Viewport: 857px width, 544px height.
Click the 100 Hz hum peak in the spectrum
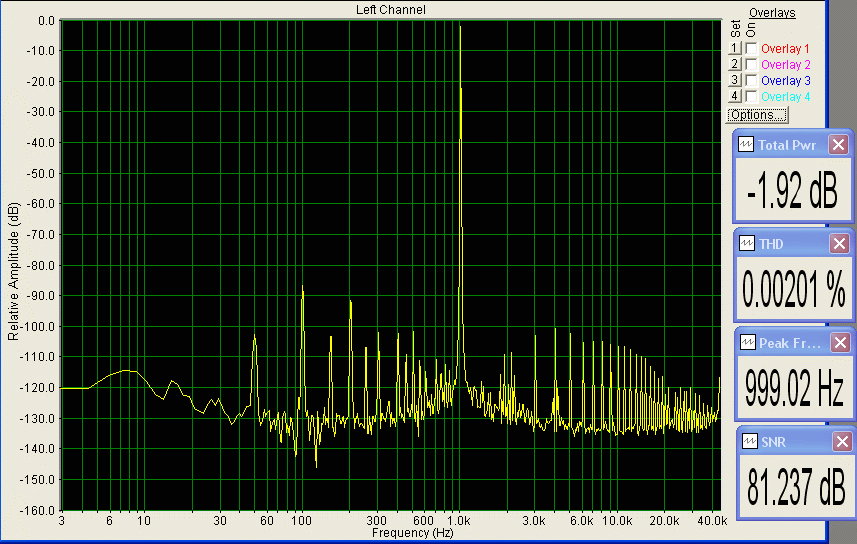pyautogui.click(x=302, y=286)
